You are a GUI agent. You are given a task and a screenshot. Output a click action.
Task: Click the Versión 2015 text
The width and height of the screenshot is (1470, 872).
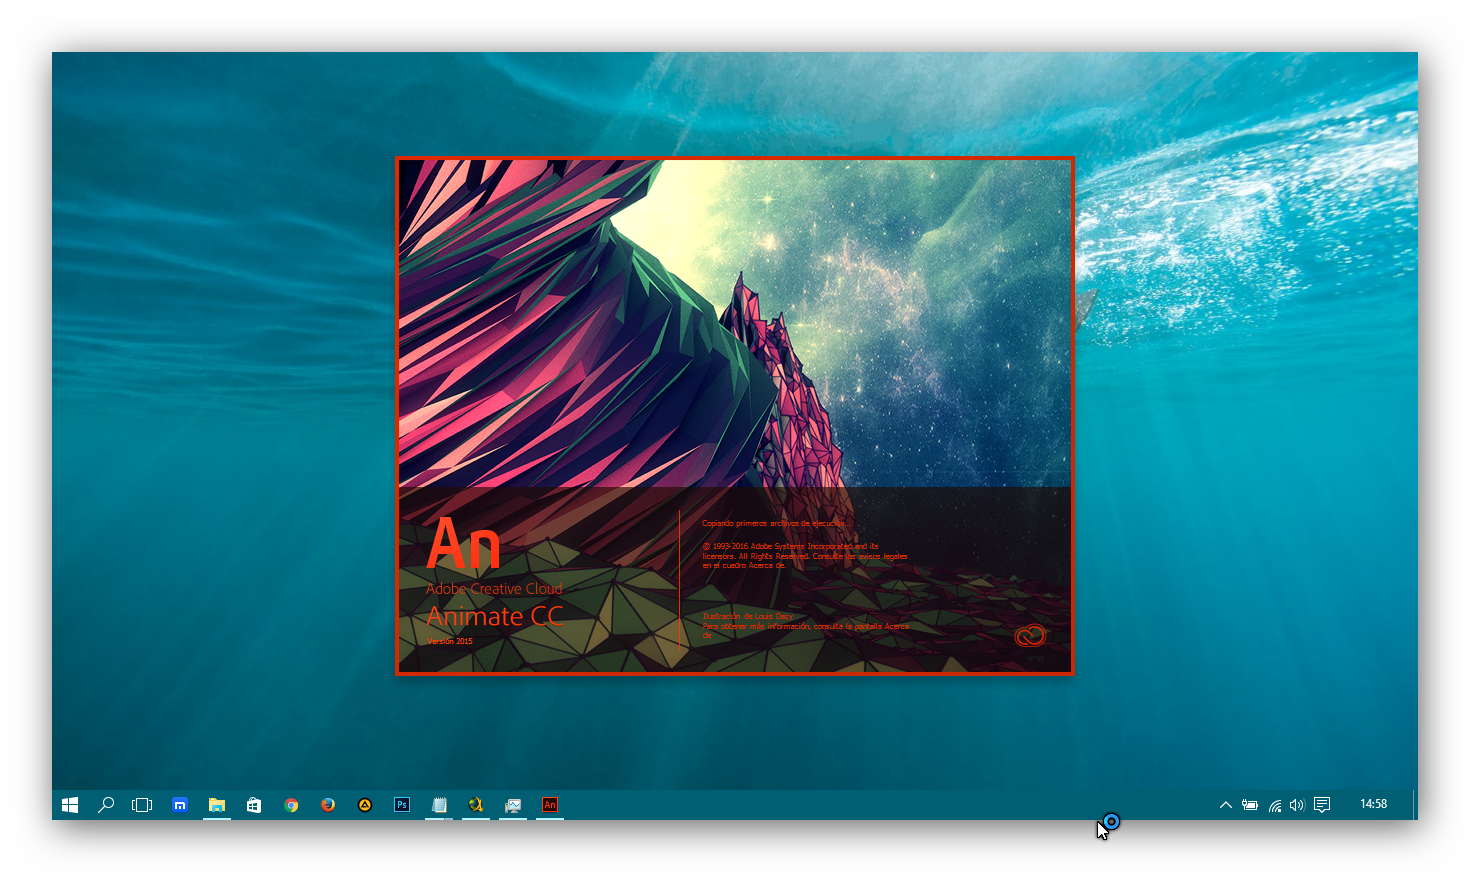450,641
